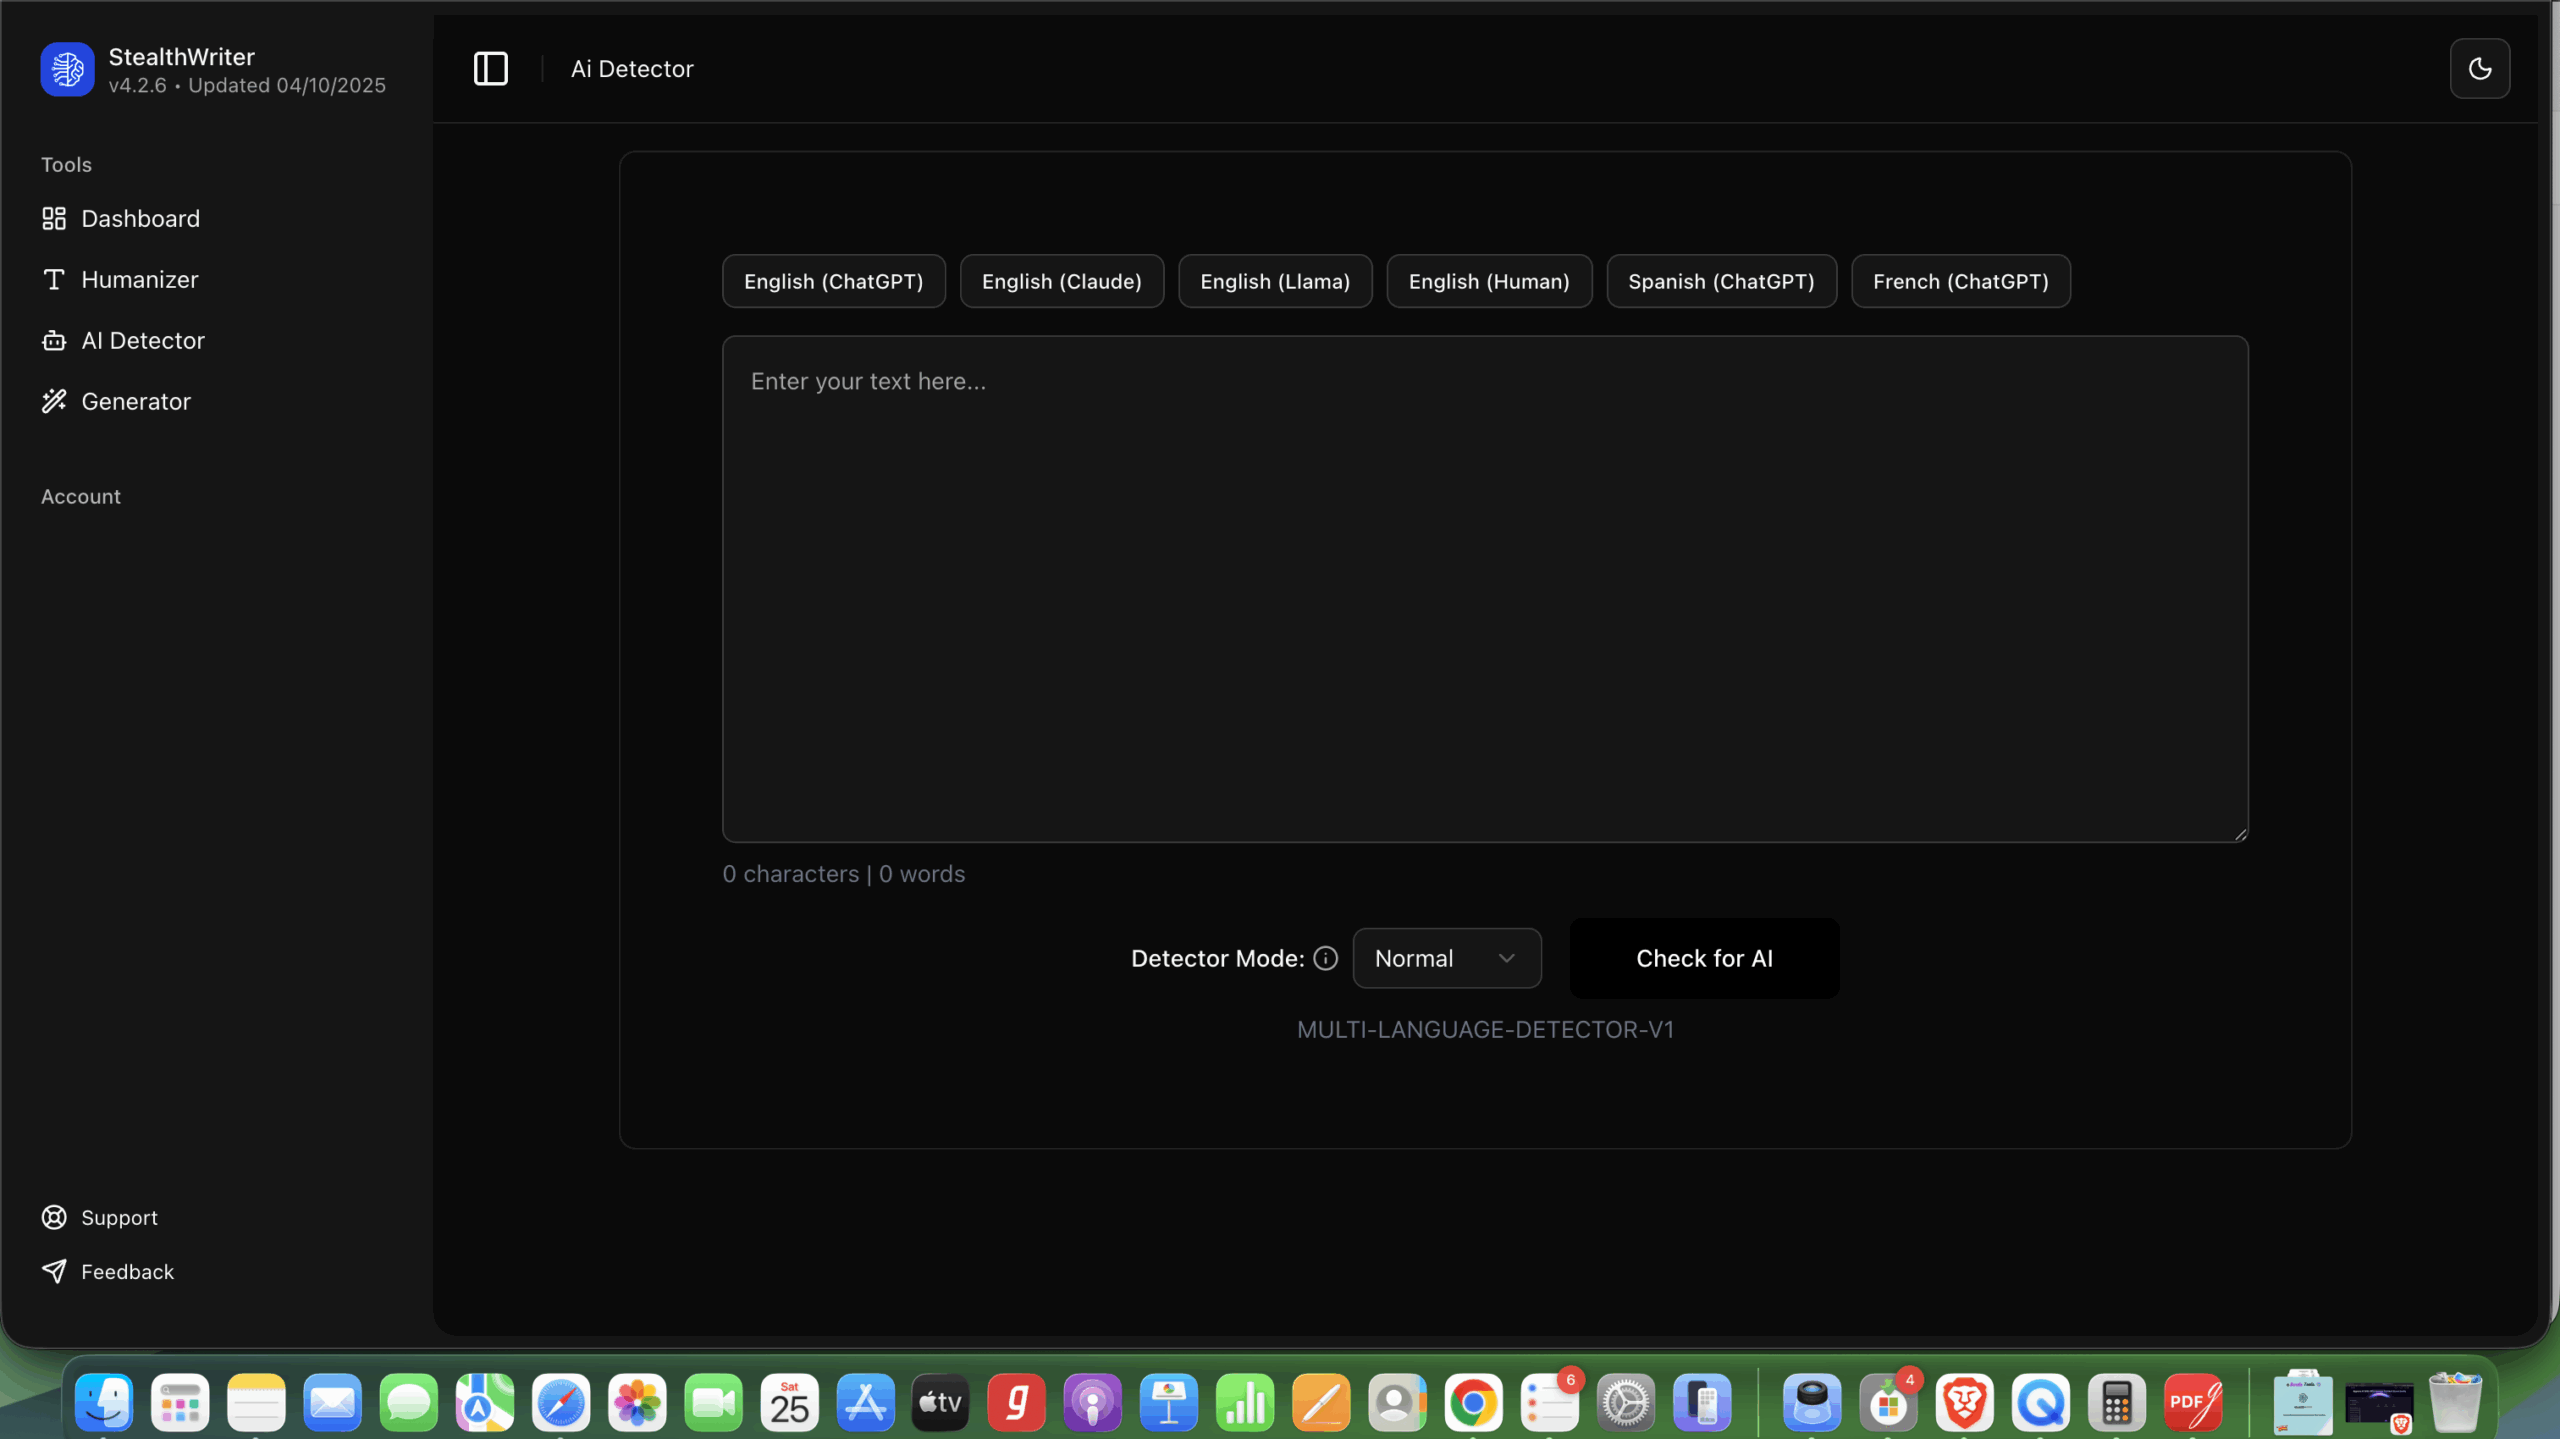Click the Support lifebuoy icon
The height and width of the screenshot is (1439, 2560).
click(x=54, y=1217)
